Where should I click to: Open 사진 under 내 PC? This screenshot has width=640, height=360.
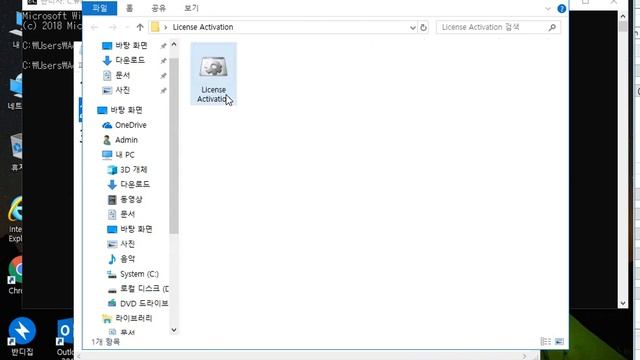(127, 244)
